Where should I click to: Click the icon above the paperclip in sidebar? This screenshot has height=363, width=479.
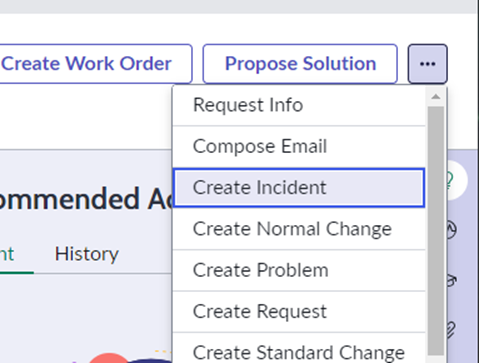pyautogui.click(x=451, y=280)
